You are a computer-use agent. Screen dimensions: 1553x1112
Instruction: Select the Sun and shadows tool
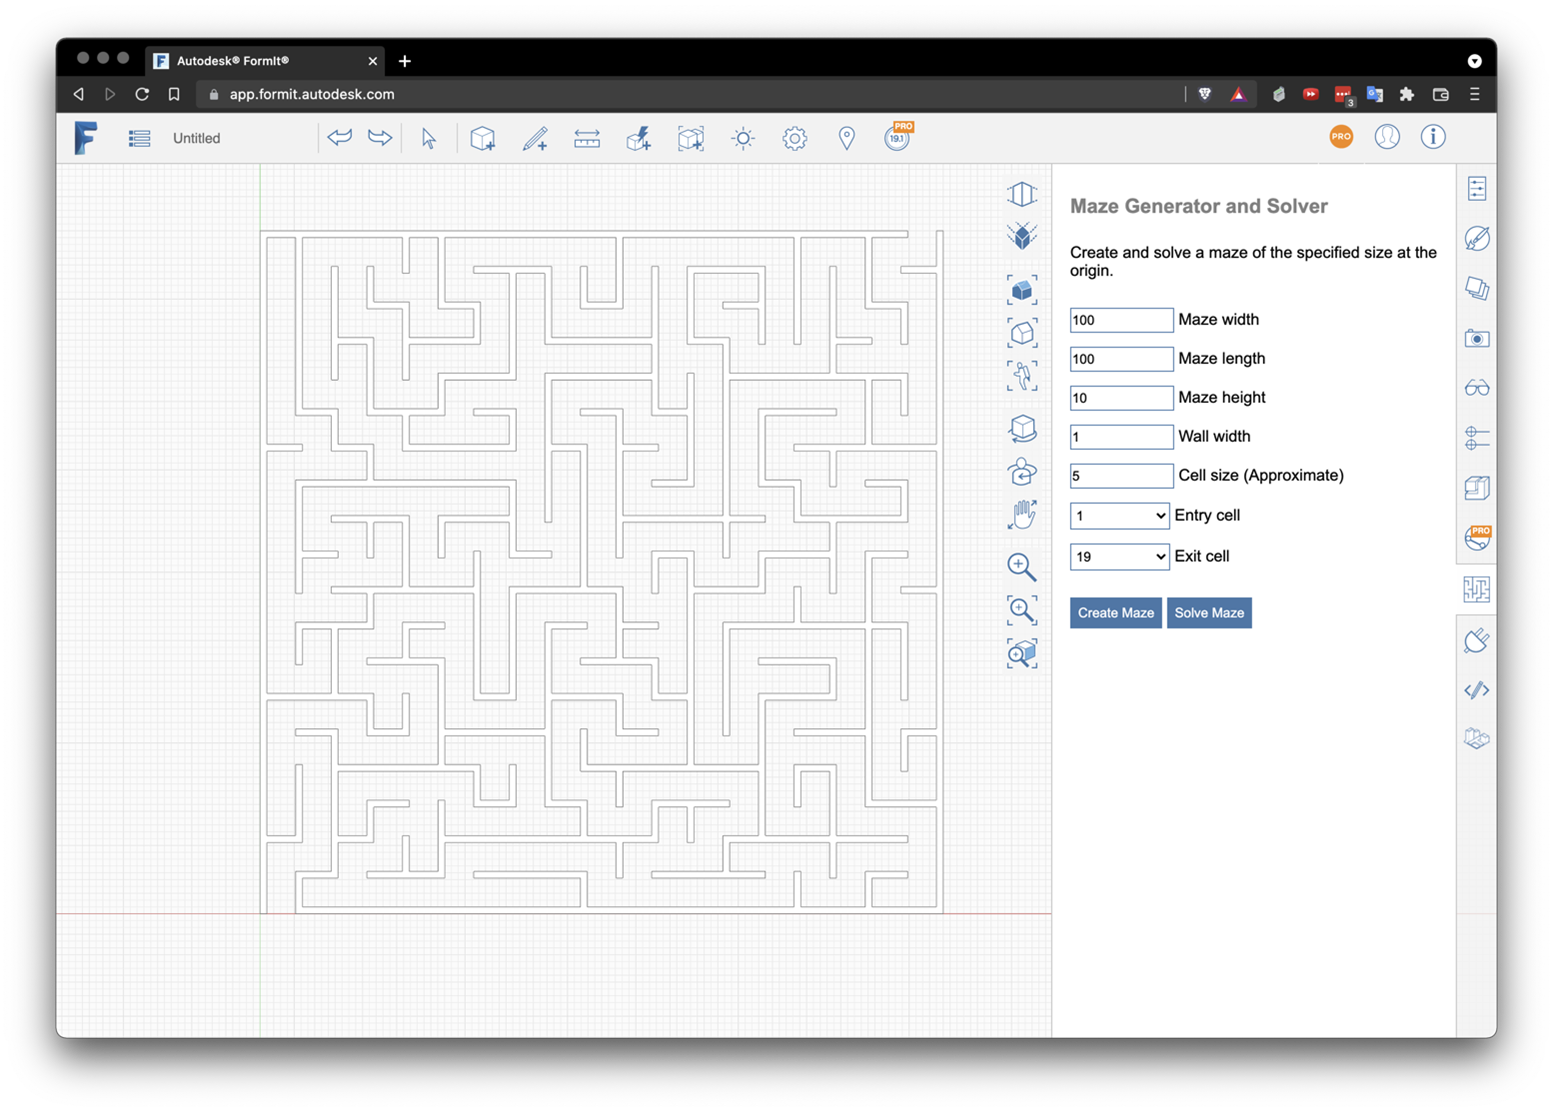tap(743, 138)
